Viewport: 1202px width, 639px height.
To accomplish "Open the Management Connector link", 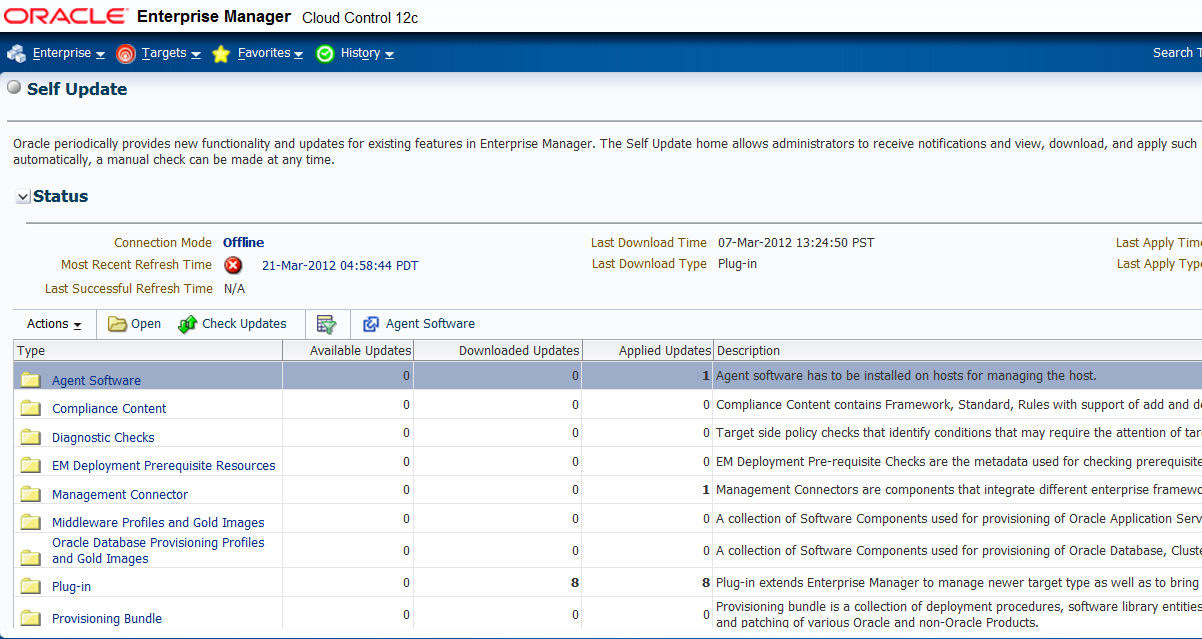I will point(120,495).
